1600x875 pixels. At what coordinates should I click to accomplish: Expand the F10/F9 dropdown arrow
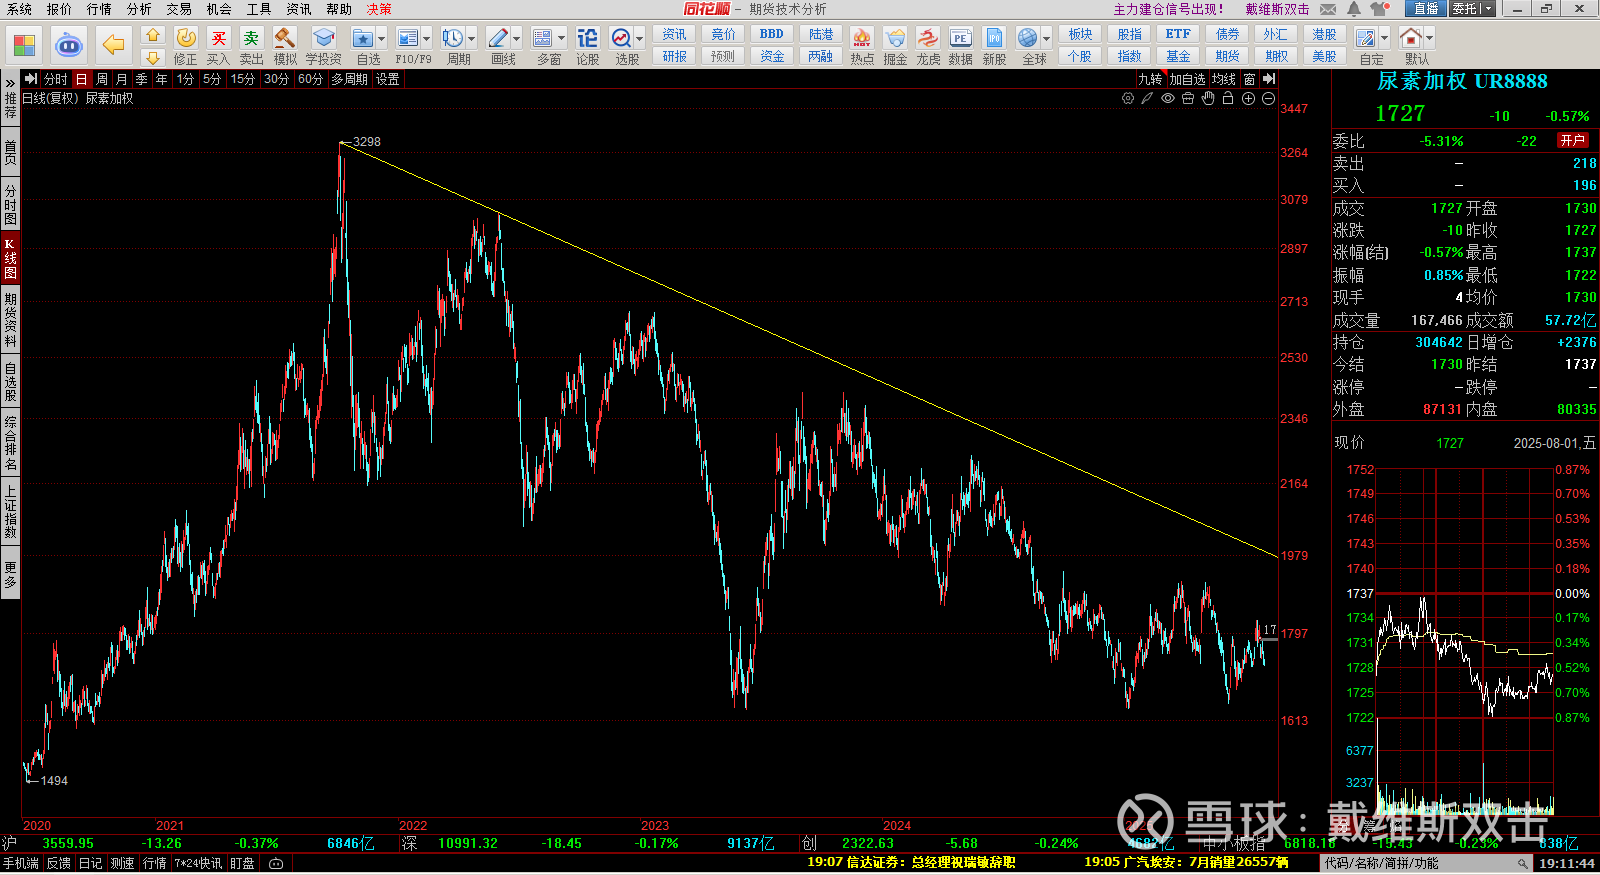coord(427,39)
